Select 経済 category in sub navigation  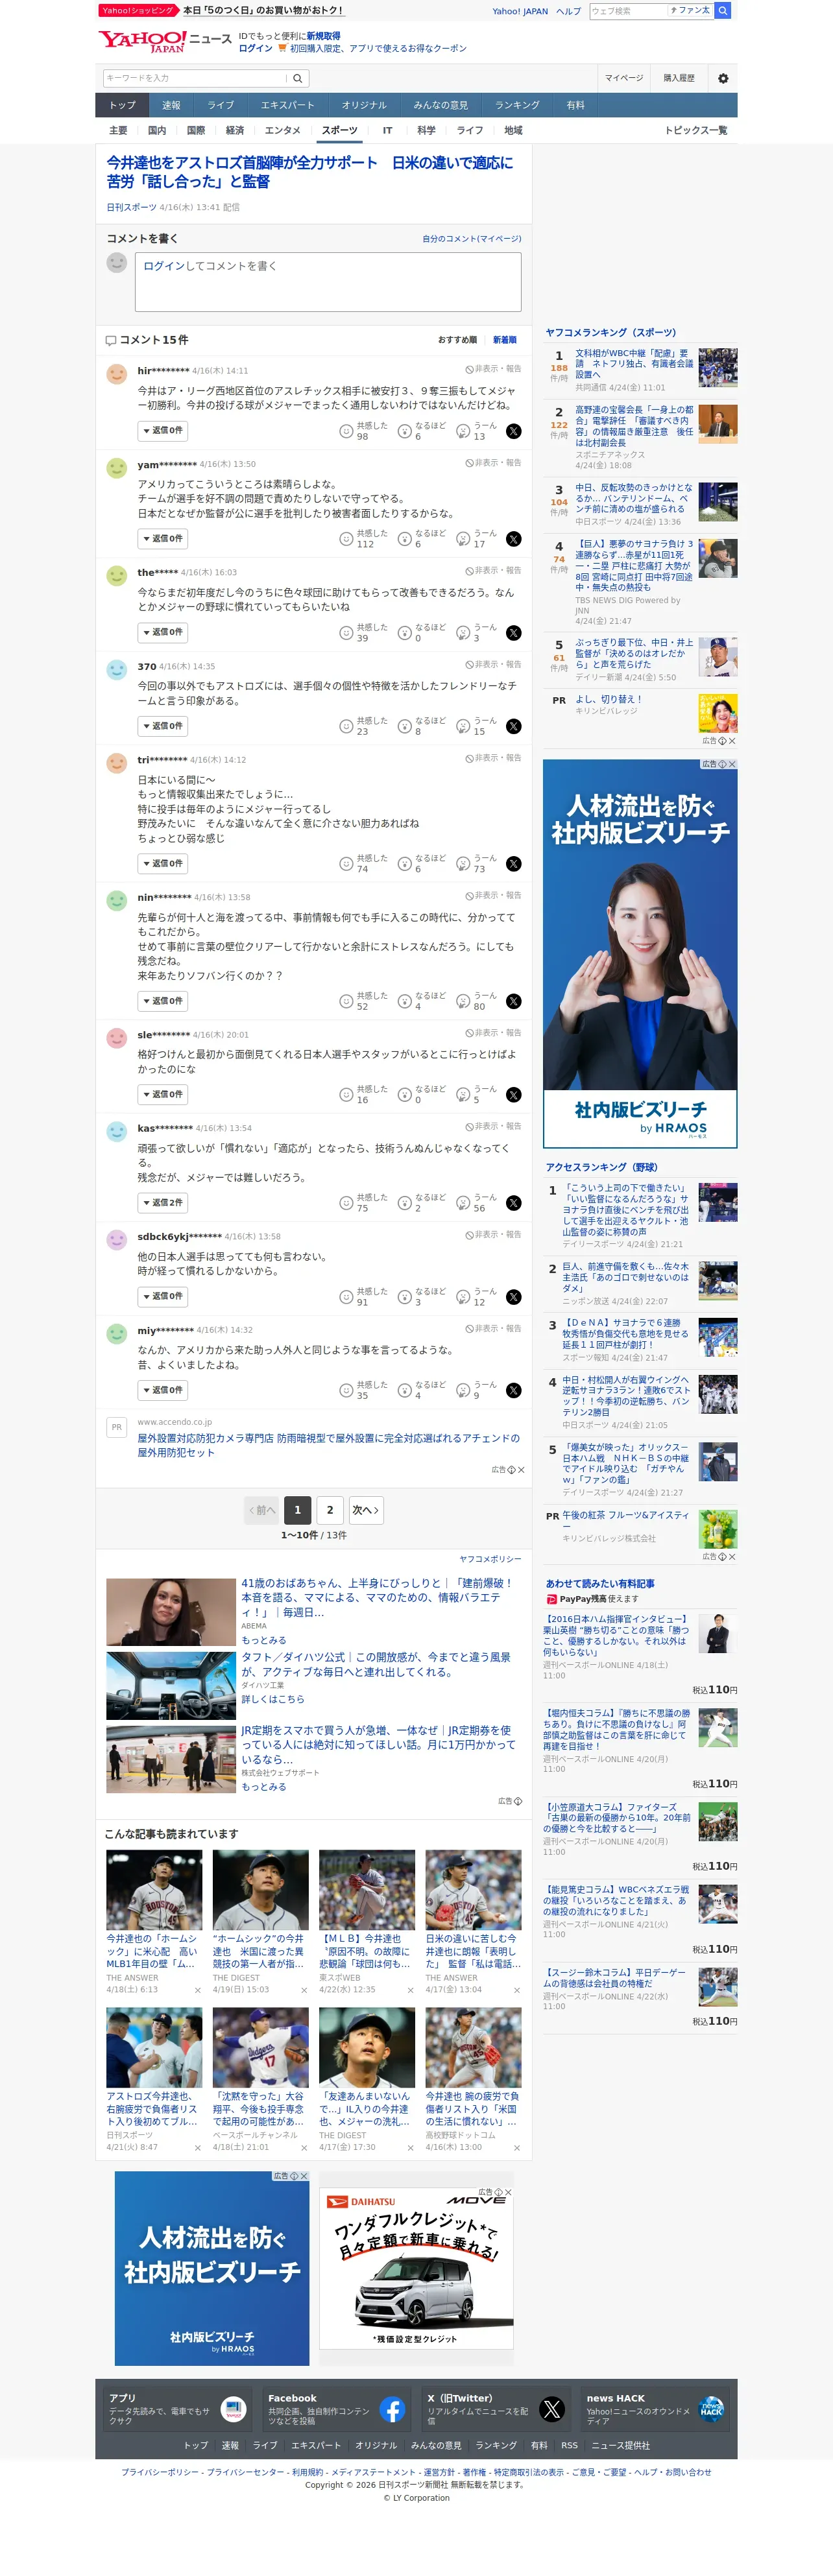235,131
